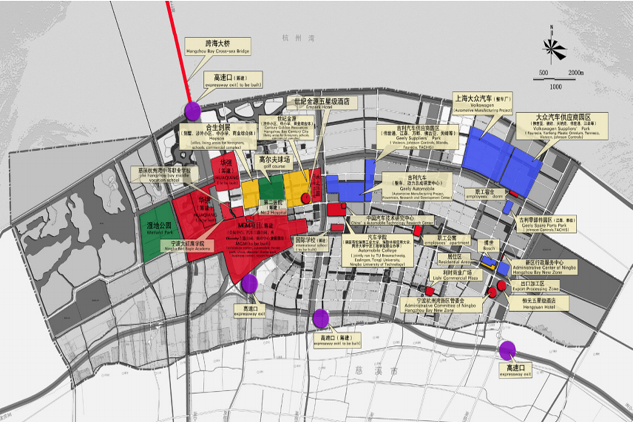
Task: Click the 合生创展 Hopson label
Action: pos(218,136)
